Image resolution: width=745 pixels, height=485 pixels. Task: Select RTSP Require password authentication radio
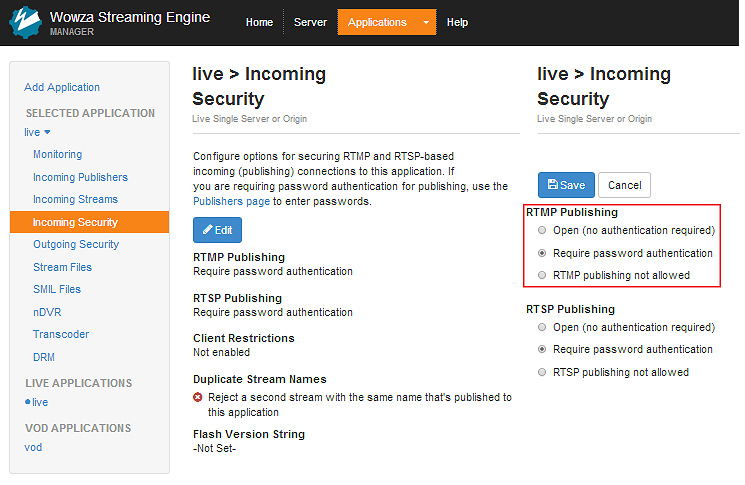[542, 349]
